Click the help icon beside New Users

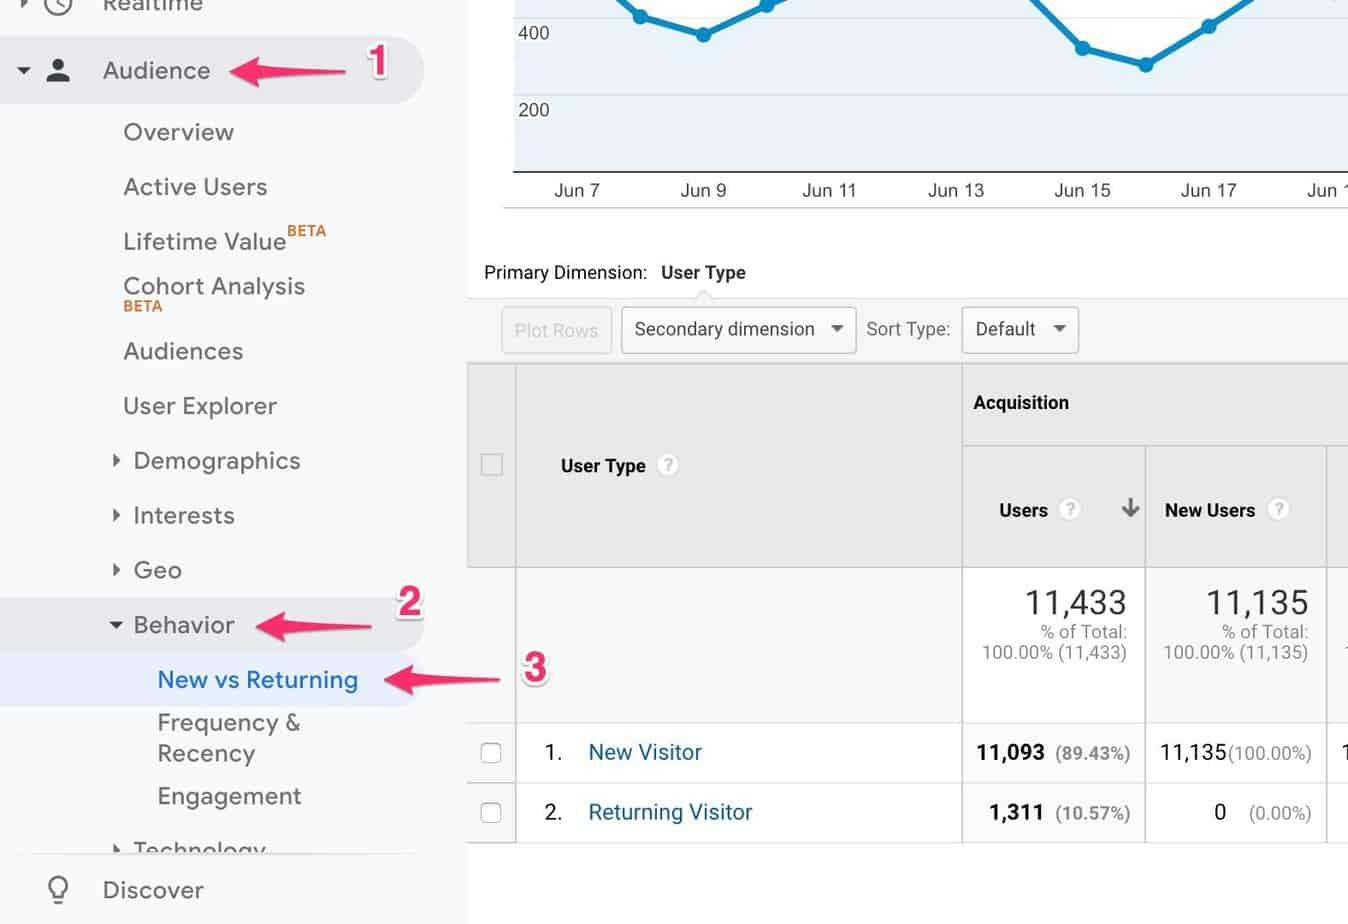coord(1279,509)
